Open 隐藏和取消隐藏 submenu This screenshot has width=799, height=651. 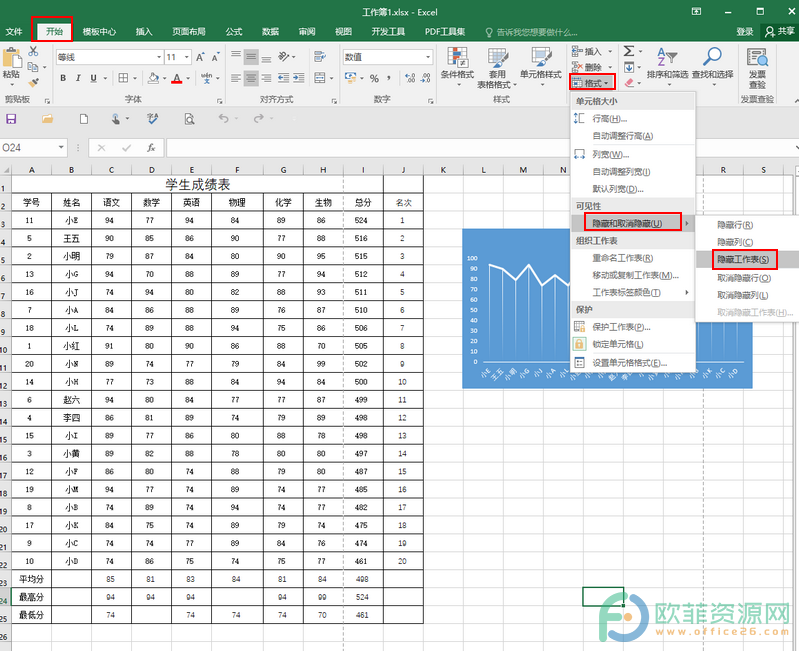(633, 223)
